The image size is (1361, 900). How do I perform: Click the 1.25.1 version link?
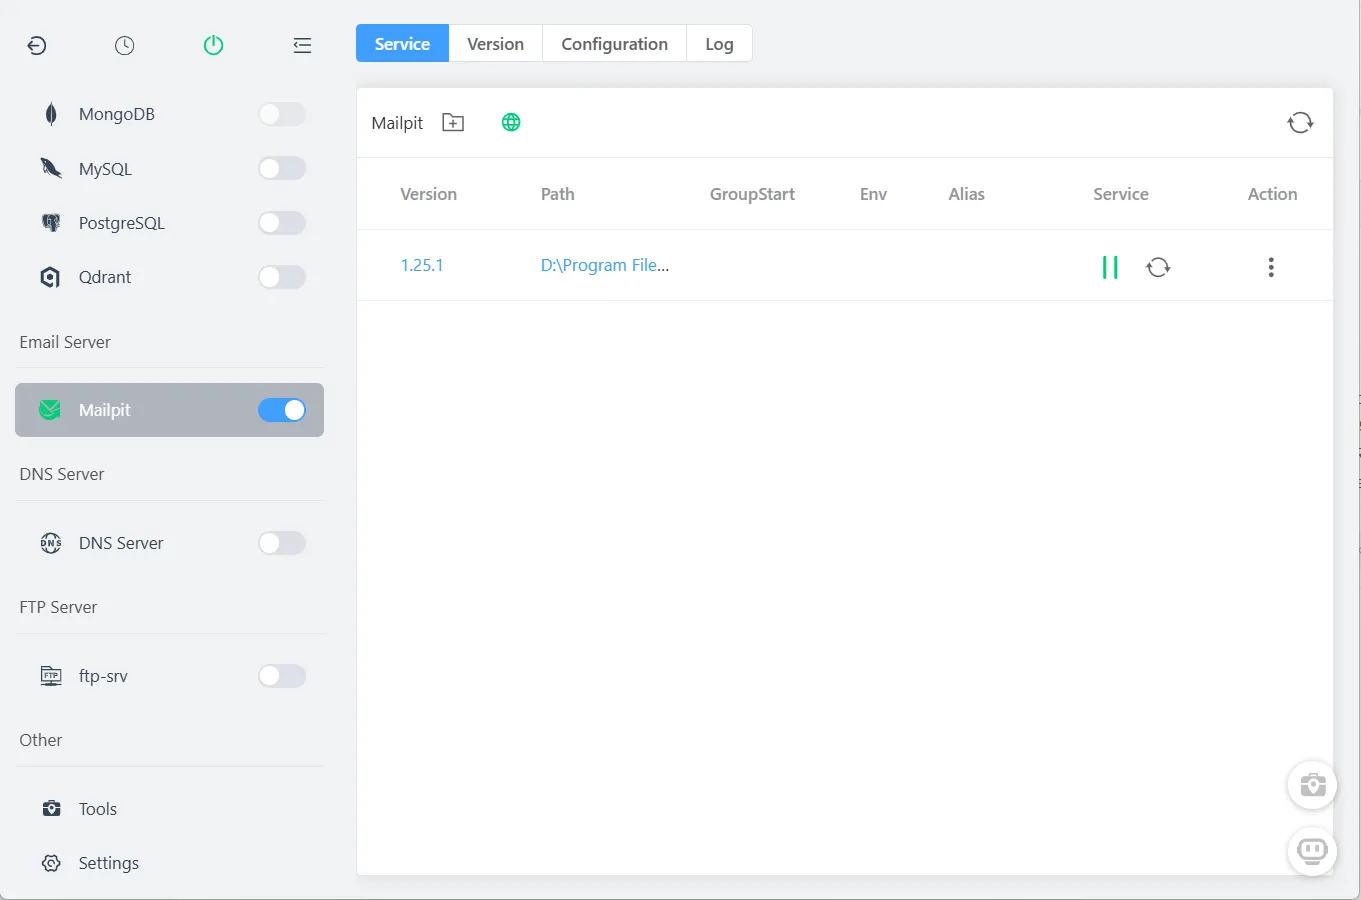[x=421, y=265]
